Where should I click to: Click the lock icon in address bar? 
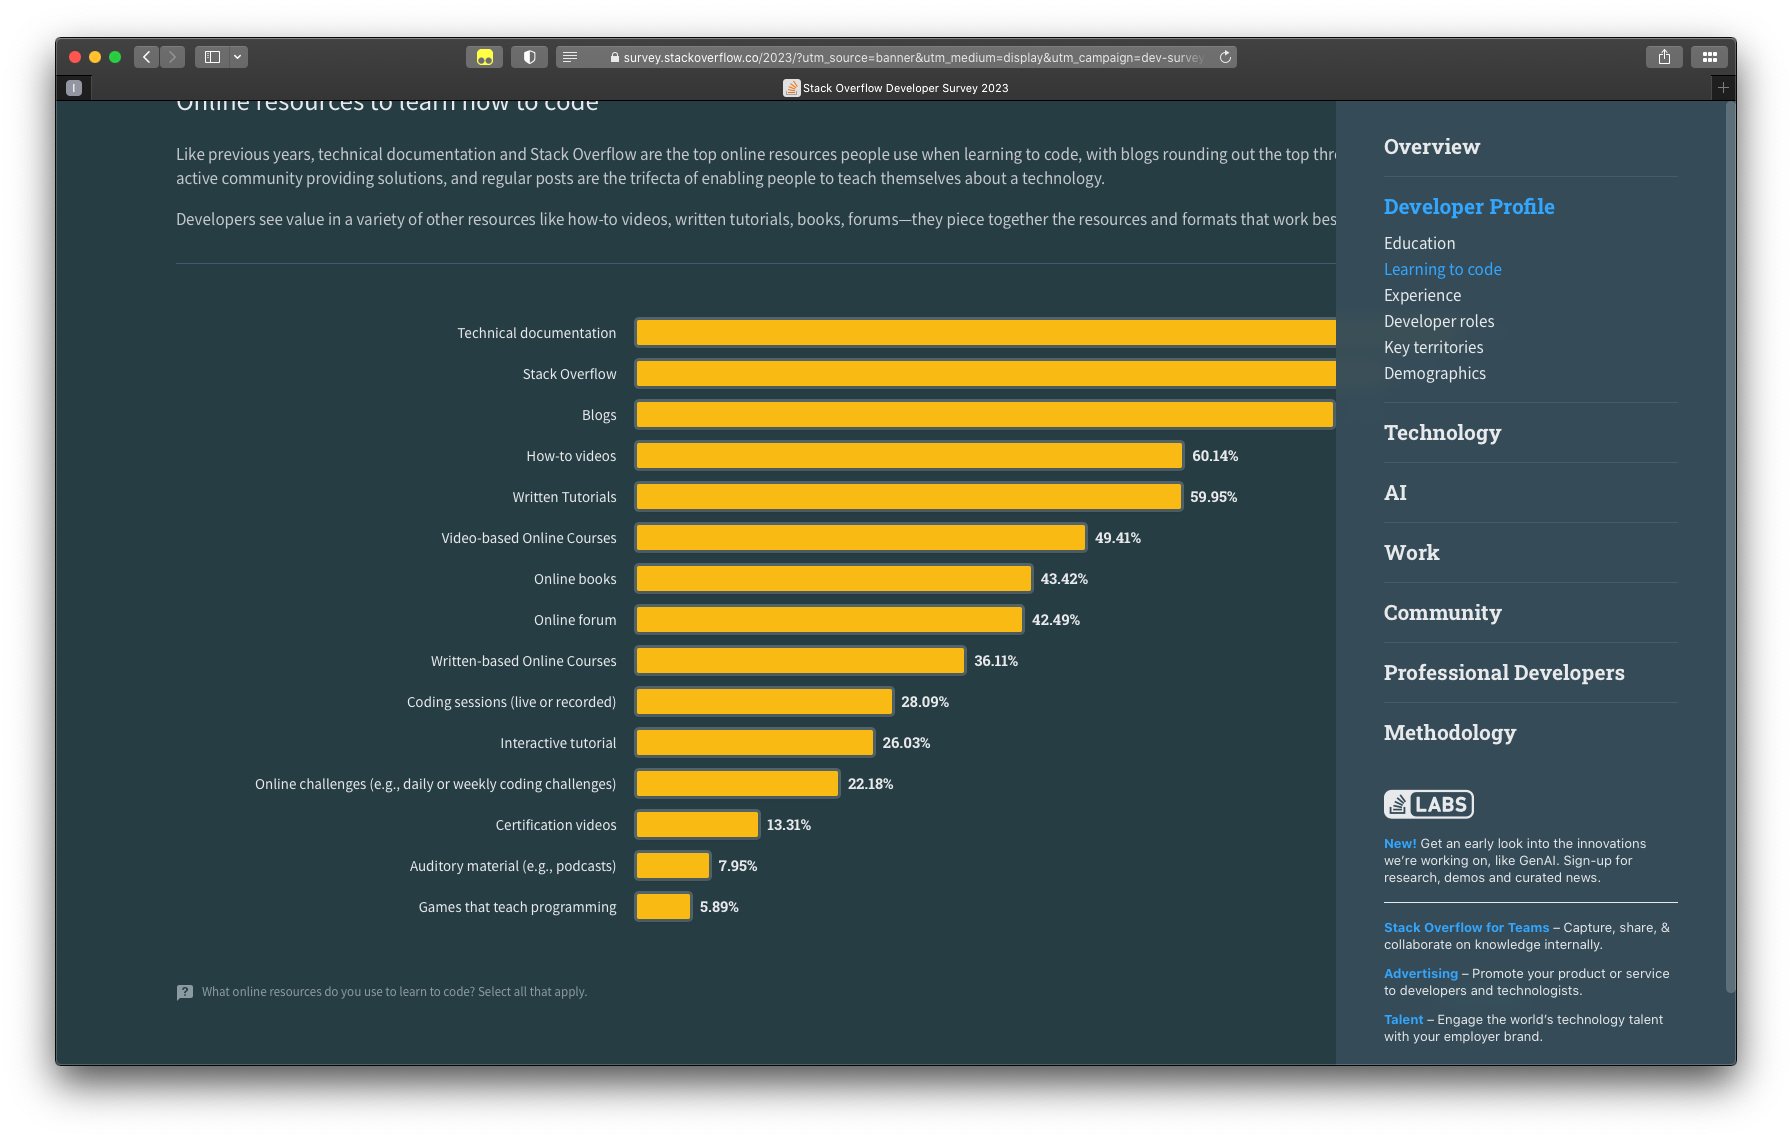click(615, 57)
